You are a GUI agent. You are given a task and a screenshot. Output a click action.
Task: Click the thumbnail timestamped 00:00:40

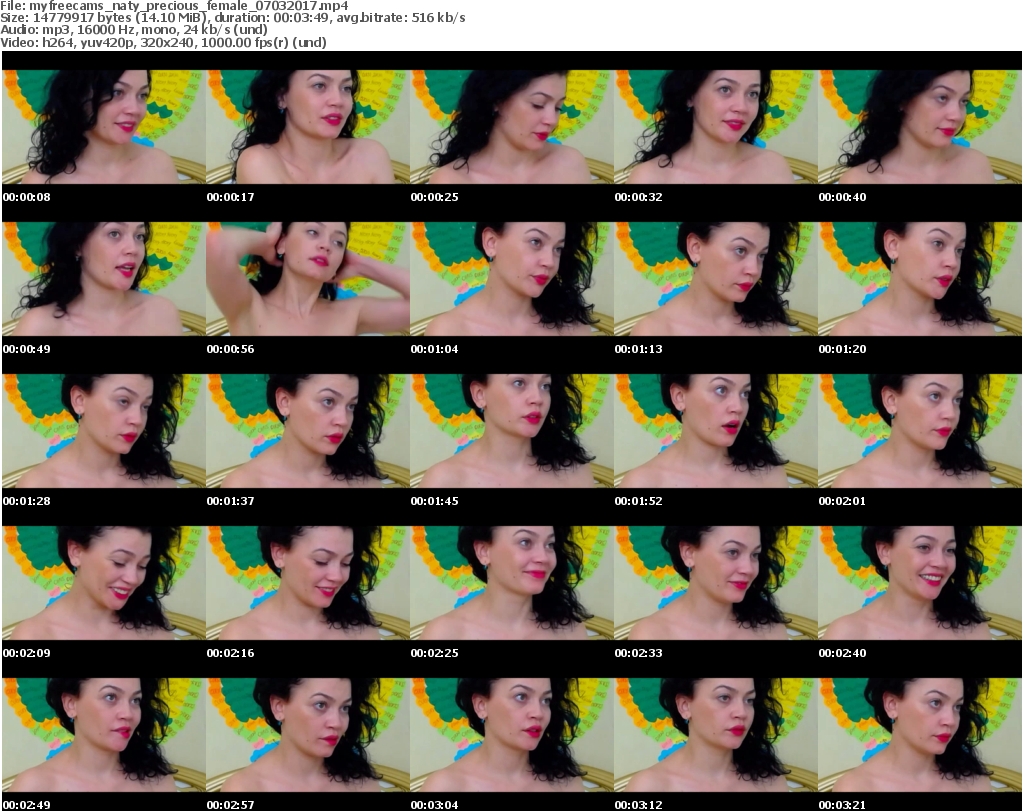(x=920, y=127)
